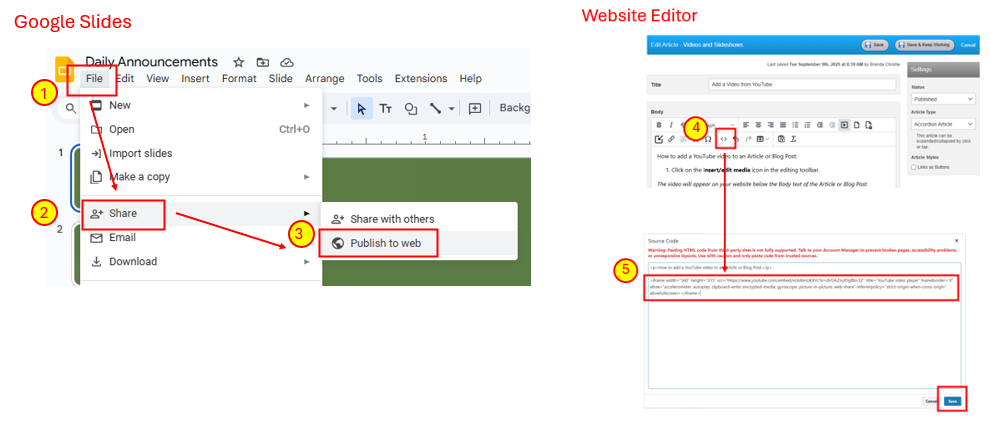
Task: Click the move to folder icon
Action: pos(263,62)
